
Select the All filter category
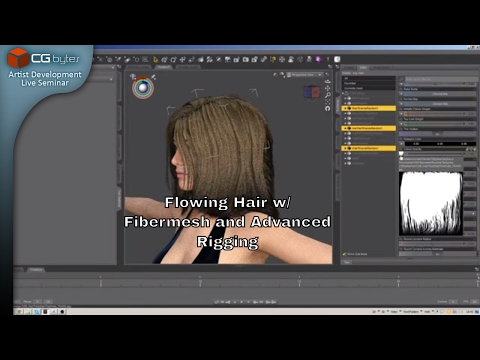[x=369, y=78]
